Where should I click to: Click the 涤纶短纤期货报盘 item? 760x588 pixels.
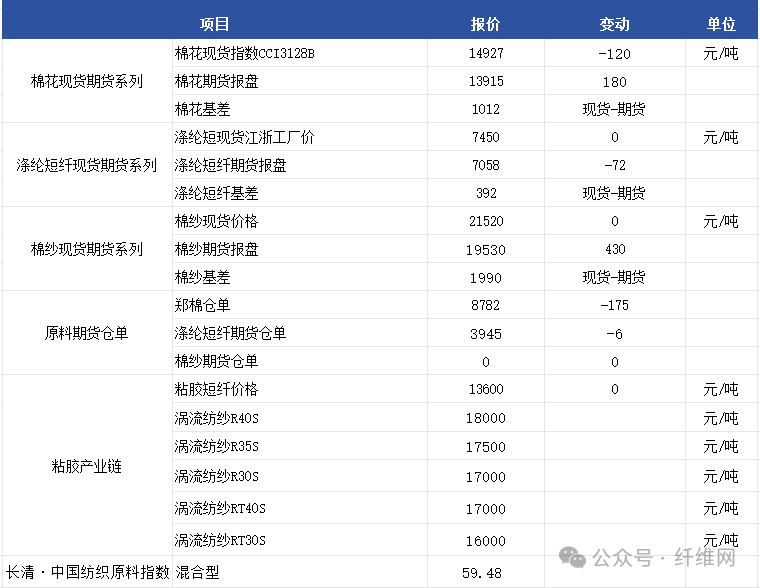click(230, 165)
